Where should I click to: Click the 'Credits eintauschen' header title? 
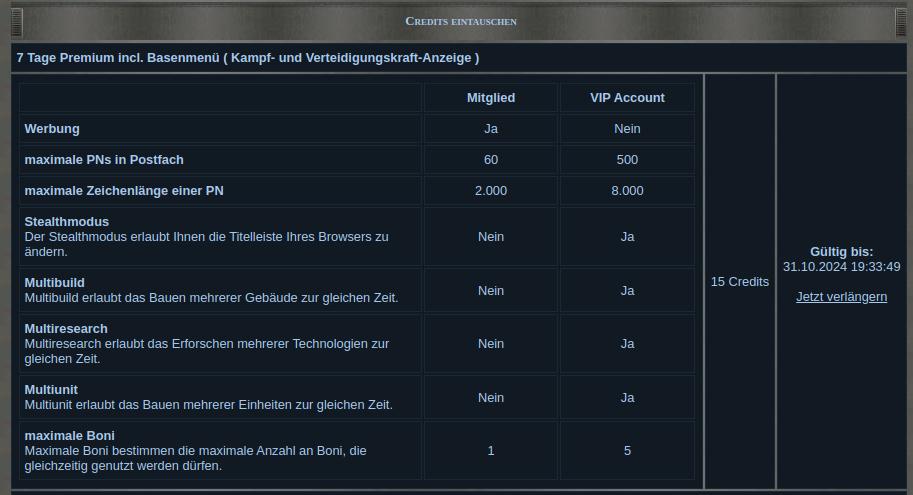point(461,21)
